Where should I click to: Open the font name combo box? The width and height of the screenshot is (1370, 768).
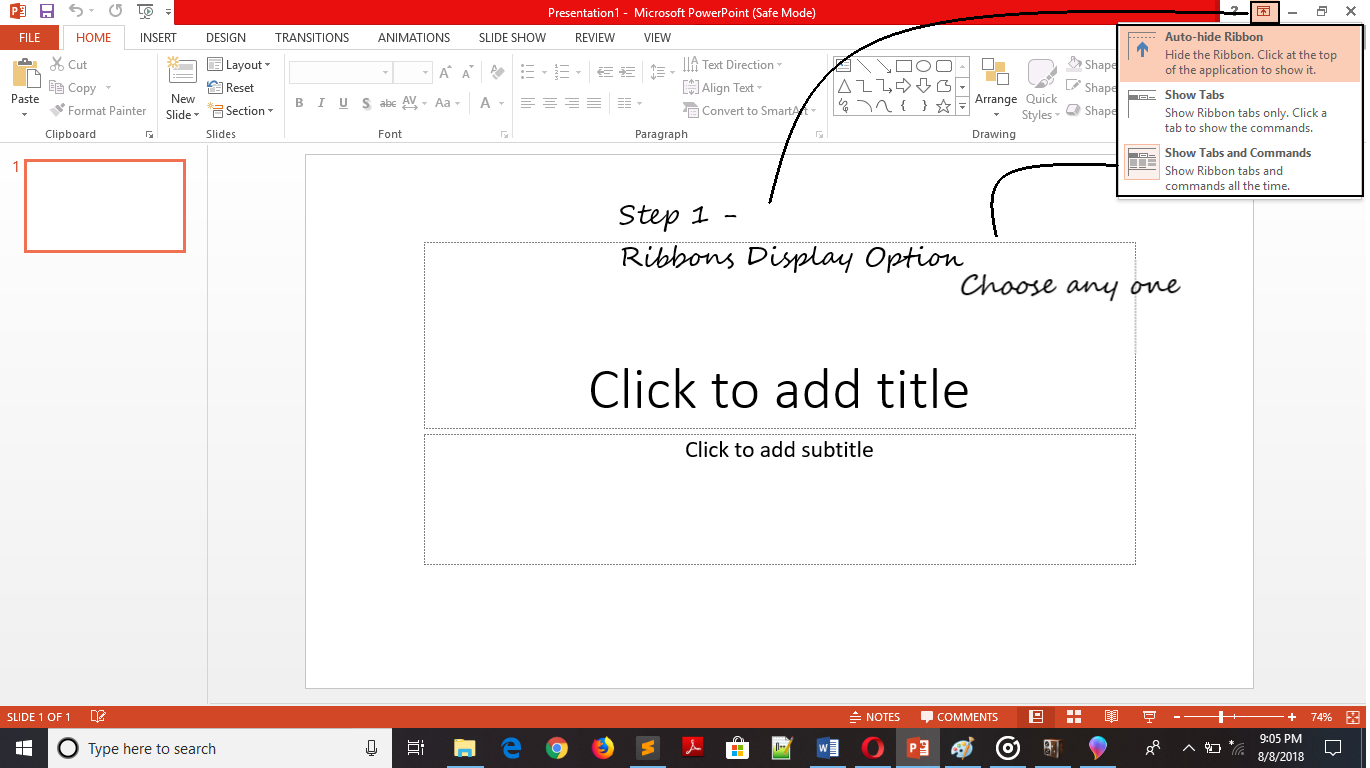pos(340,73)
